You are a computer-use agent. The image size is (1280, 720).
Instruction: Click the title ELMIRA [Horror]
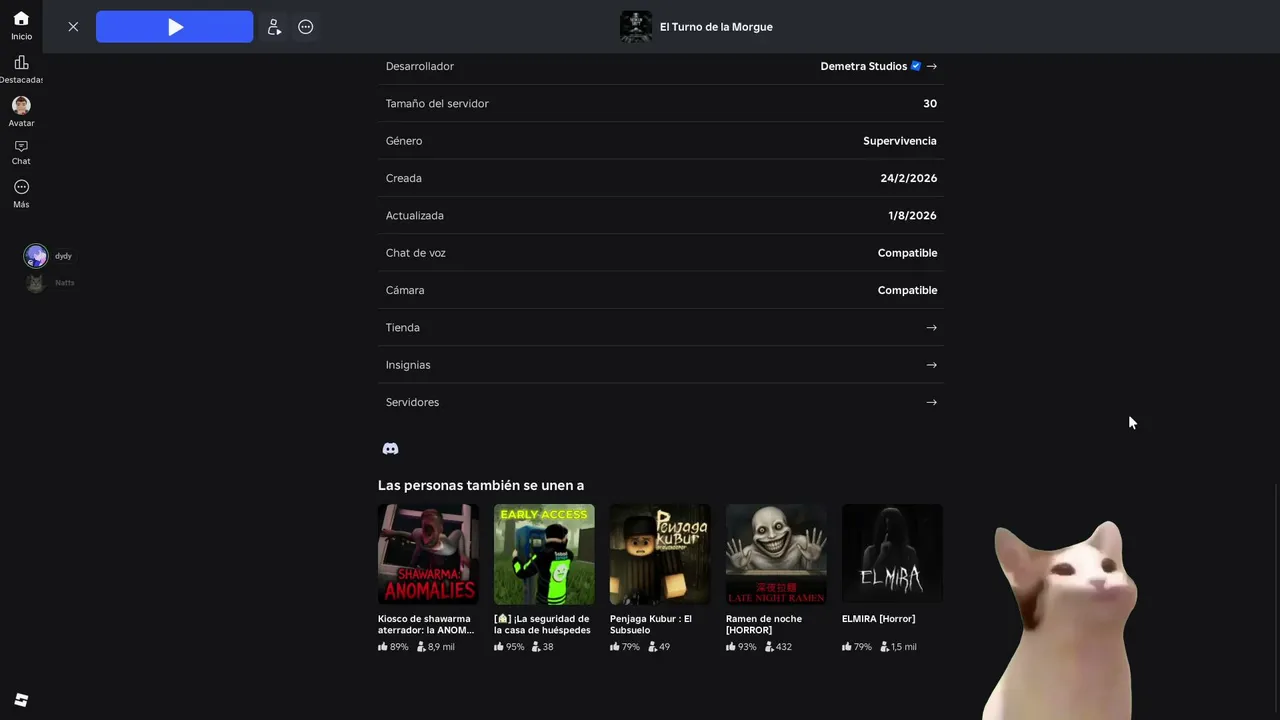click(879, 619)
